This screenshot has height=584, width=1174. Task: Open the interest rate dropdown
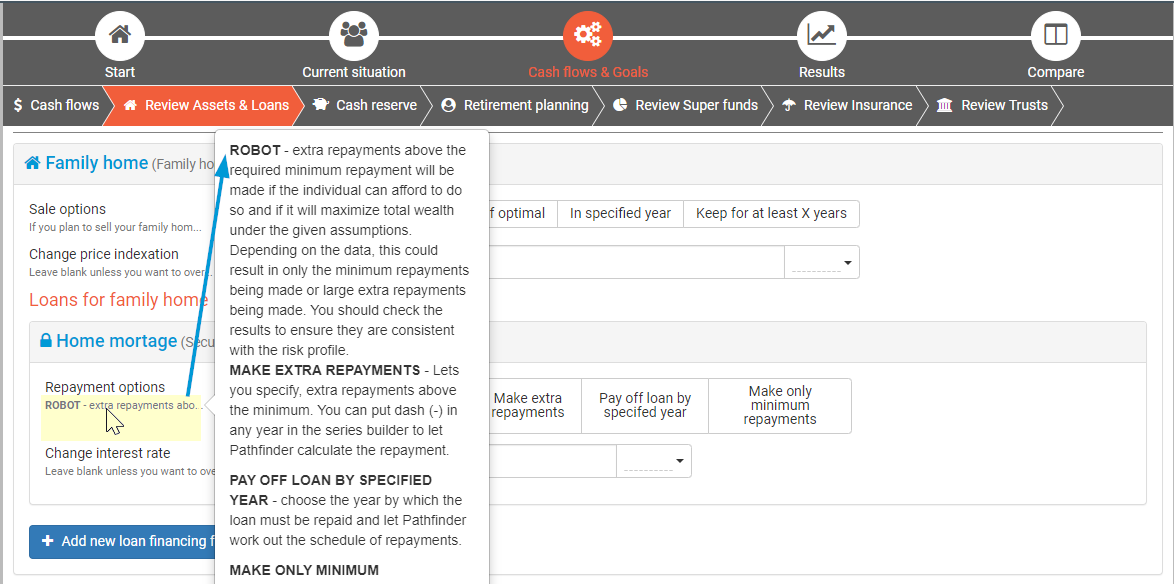pyautogui.click(x=654, y=461)
